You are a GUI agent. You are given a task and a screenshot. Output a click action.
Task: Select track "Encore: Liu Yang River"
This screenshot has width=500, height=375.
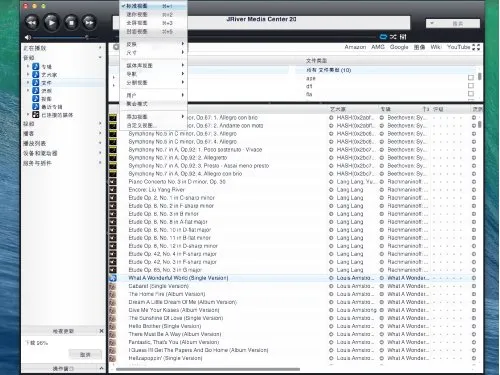(157, 190)
